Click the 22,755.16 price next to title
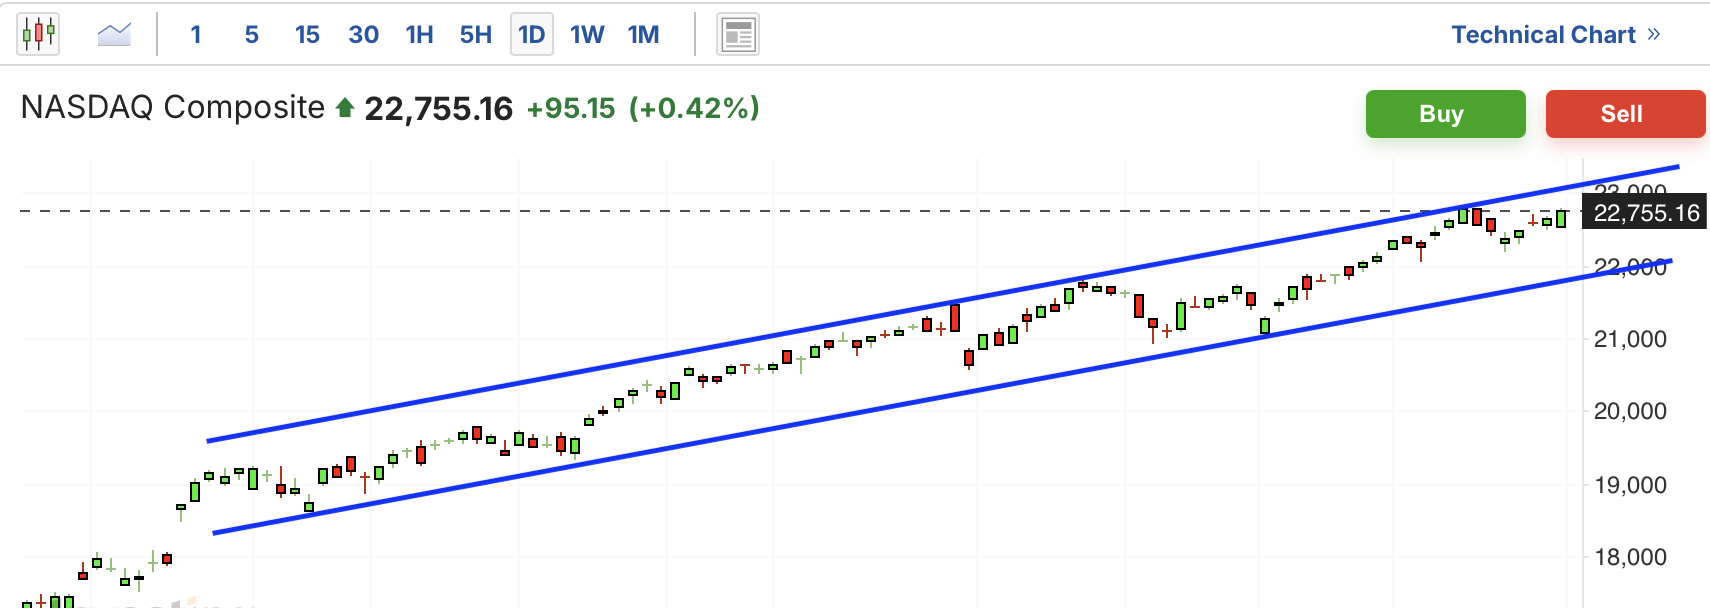1710x608 pixels. pyautogui.click(x=438, y=109)
